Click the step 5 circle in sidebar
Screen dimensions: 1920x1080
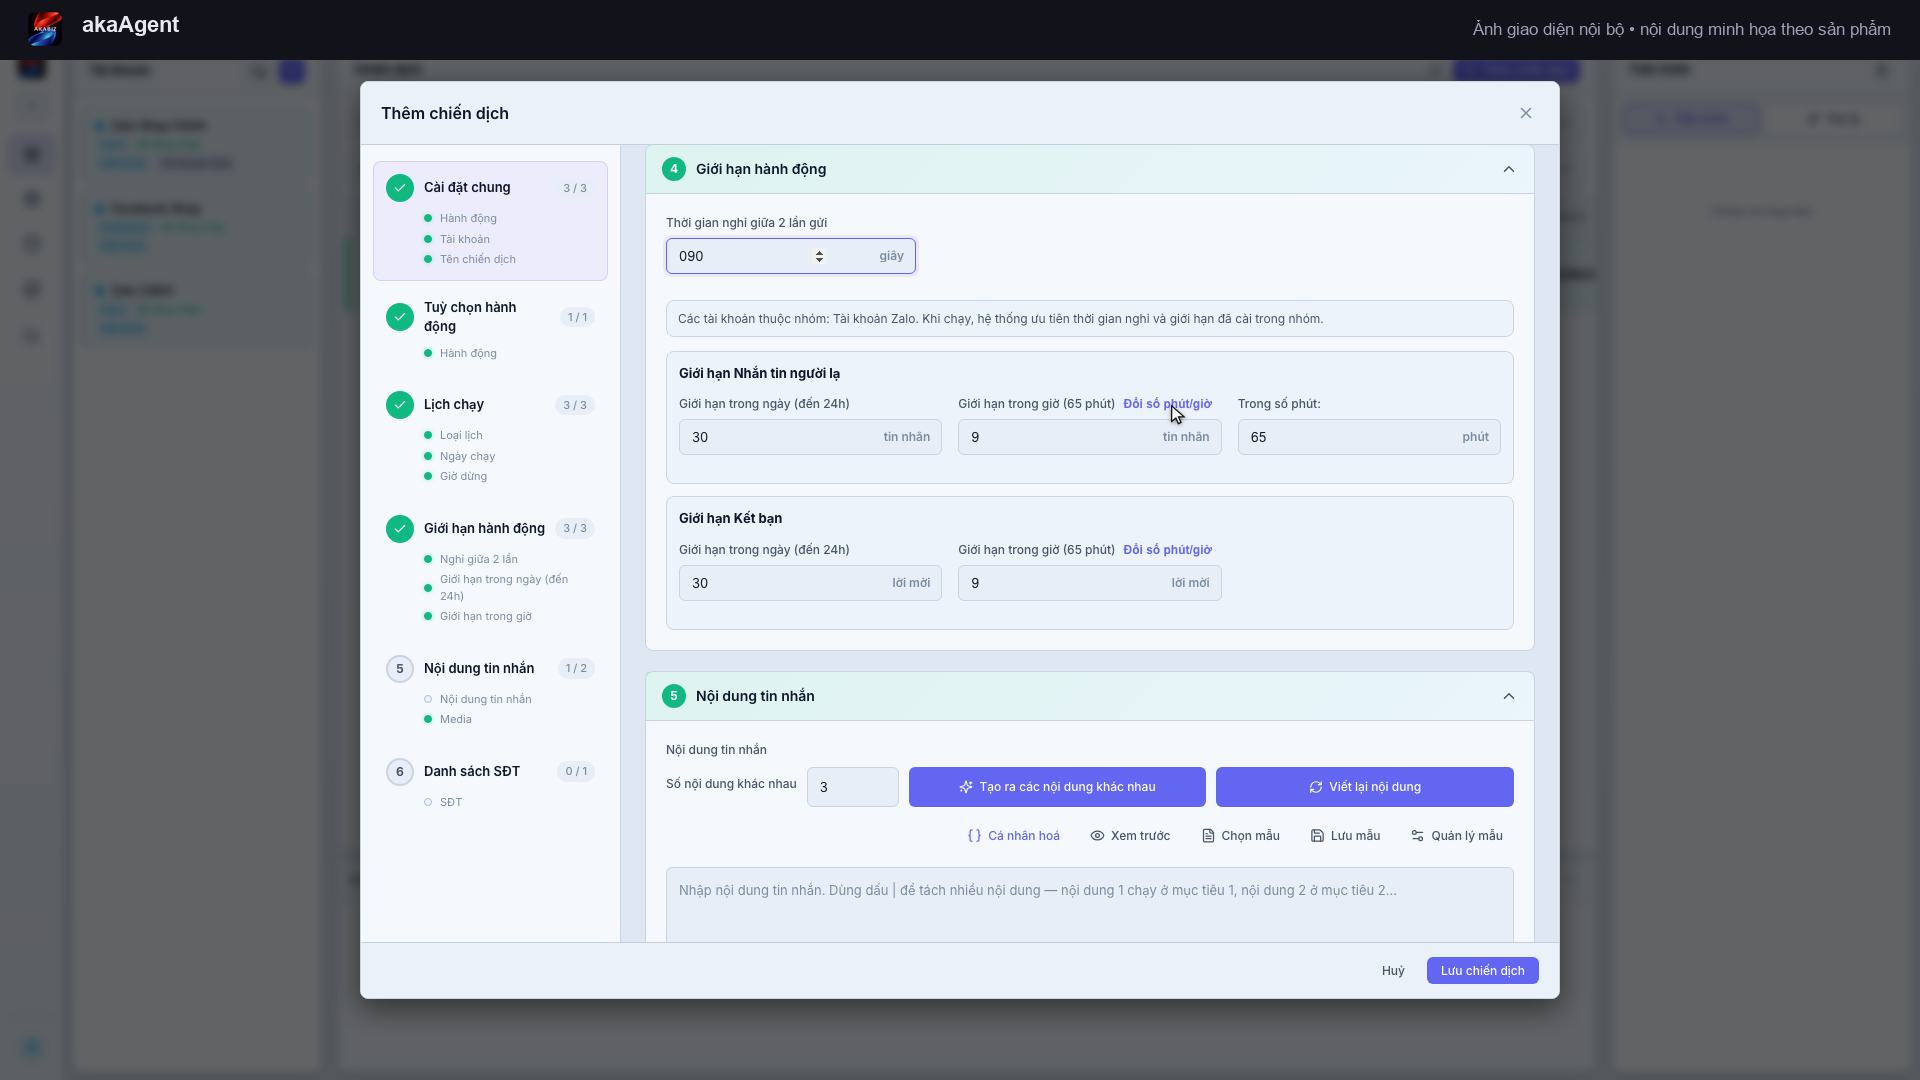(x=400, y=669)
